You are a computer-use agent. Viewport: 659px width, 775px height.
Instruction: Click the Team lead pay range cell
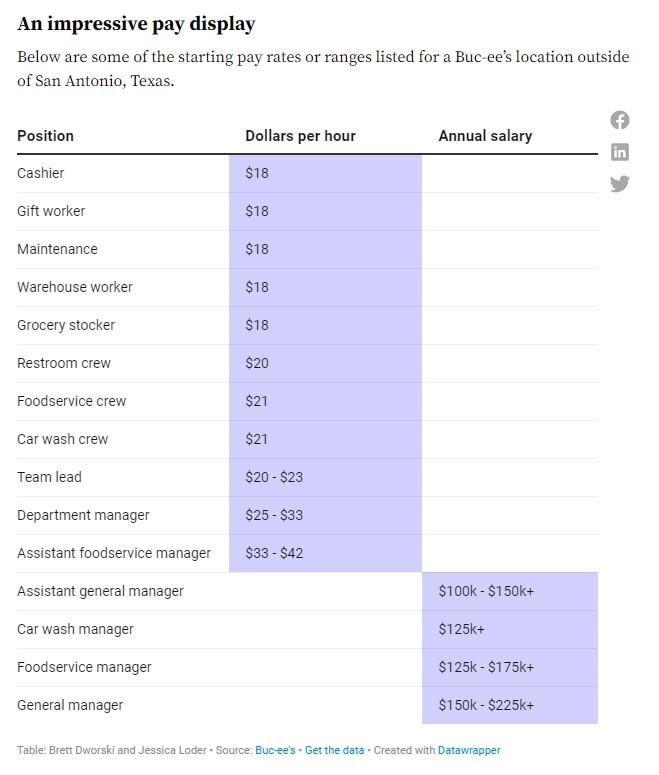point(274,477)
